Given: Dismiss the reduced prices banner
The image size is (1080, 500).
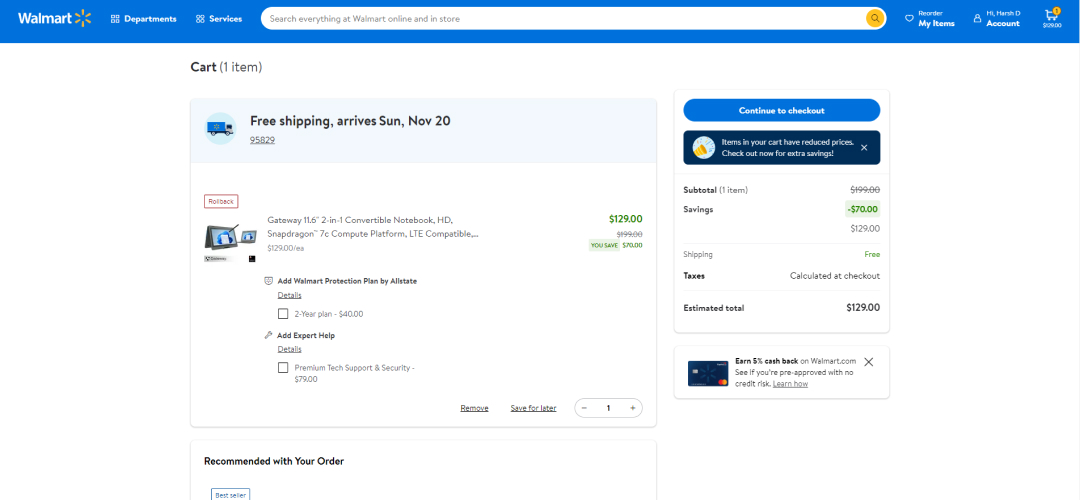Looking at the screenshot, I should point(864,147).
